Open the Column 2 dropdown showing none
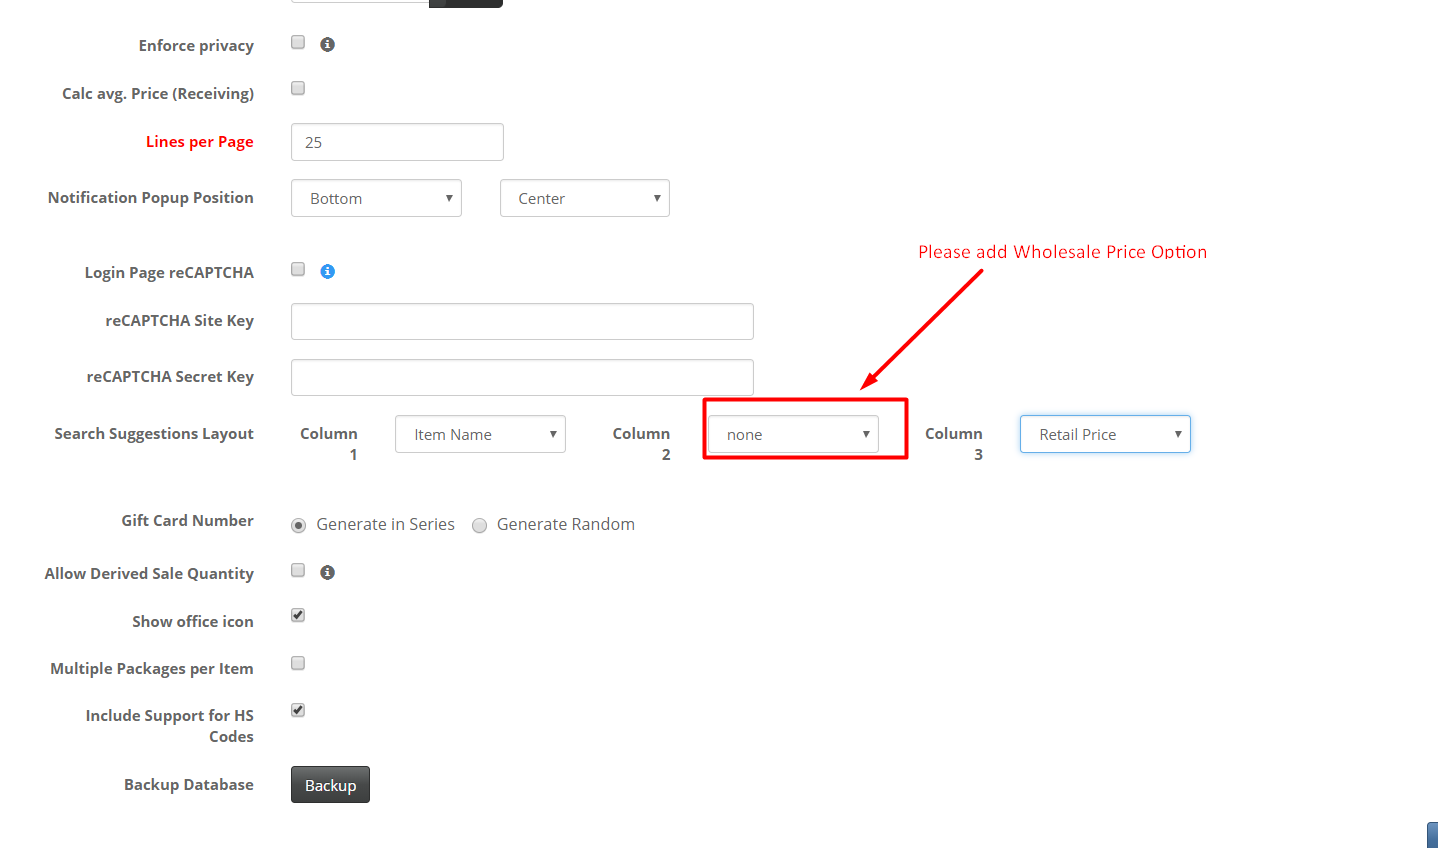1438x848 pixels. point(792,433)
